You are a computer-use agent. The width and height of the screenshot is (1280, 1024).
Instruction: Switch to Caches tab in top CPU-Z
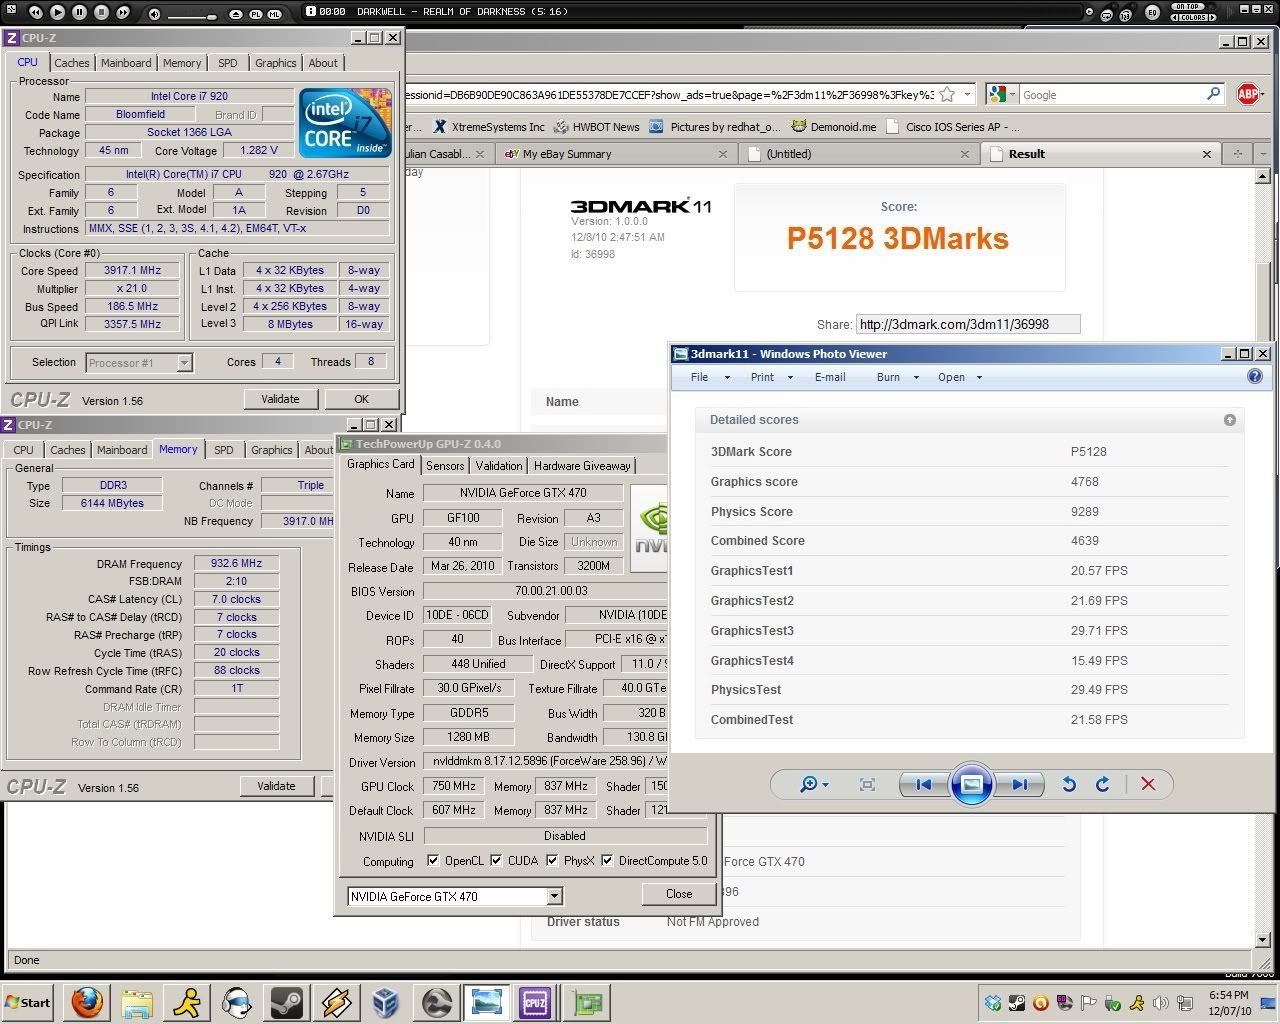click(x=72, y=63)
